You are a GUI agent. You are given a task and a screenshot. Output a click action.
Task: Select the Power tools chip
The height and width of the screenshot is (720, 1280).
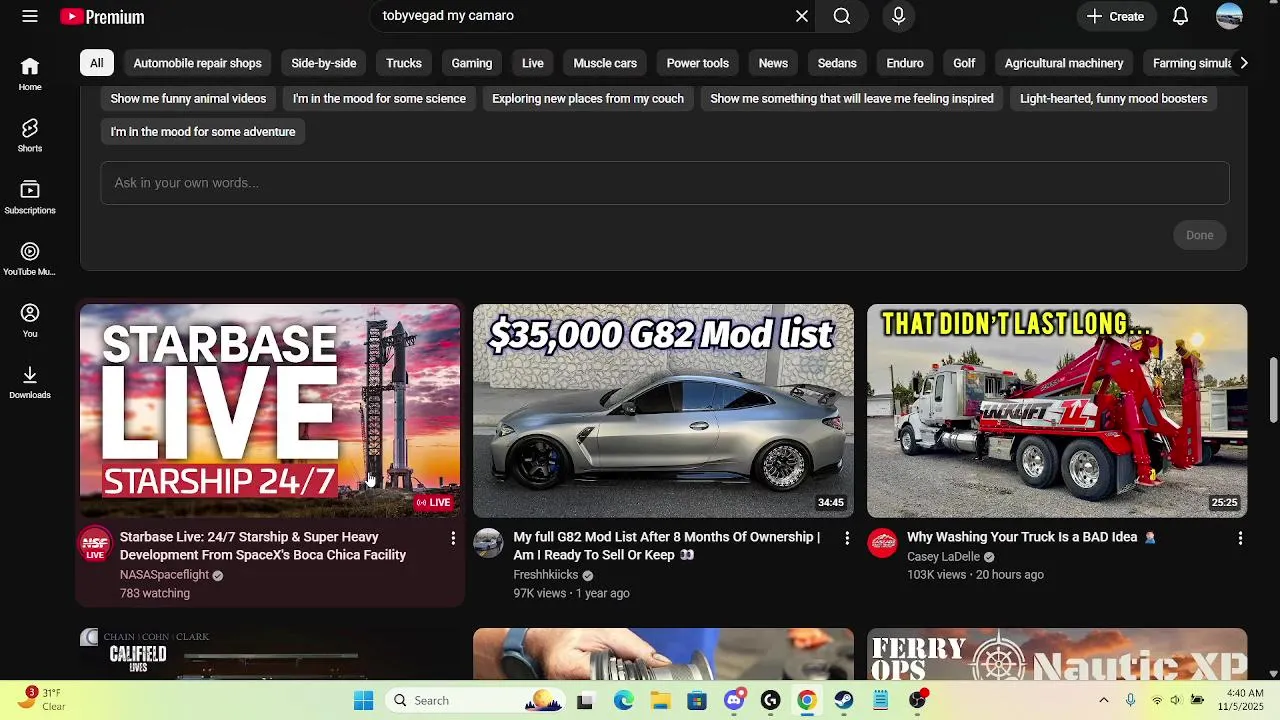click(x=698, y=63)
